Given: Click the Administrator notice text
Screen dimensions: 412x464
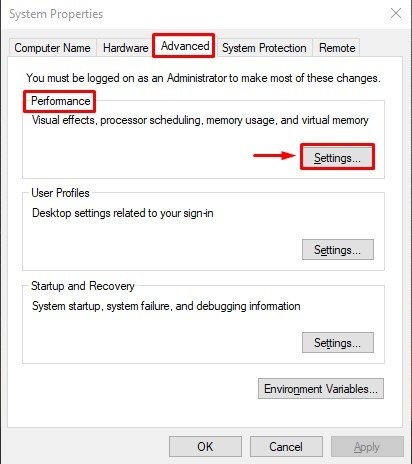Looking at the screenshot, I should point(203,78).
